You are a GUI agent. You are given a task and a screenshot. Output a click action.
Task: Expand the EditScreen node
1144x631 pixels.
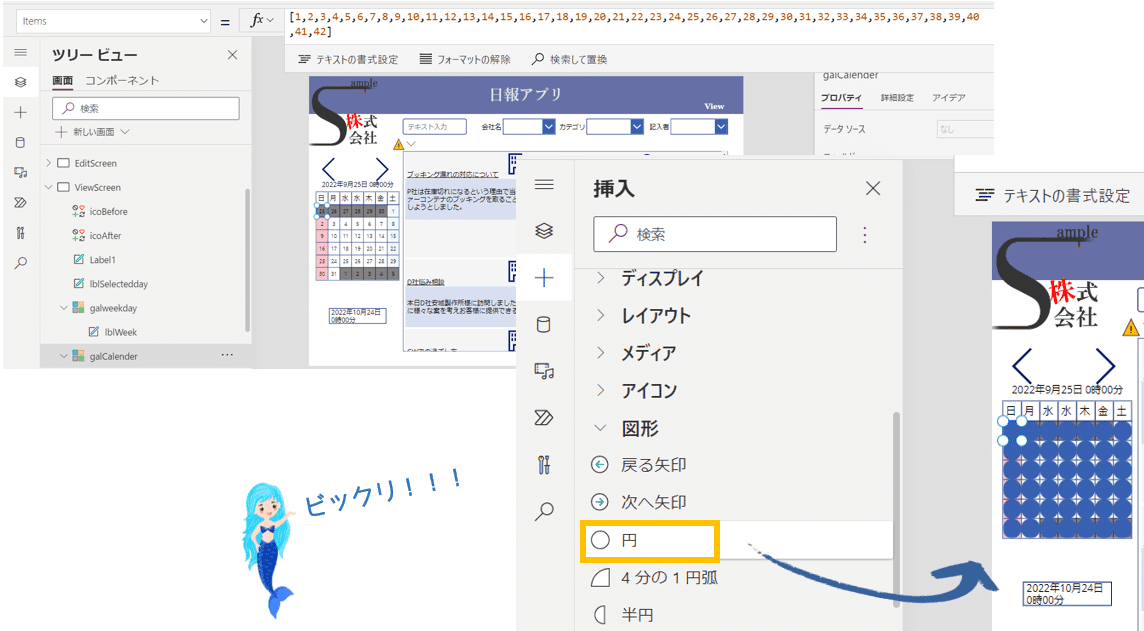[49, 163]
